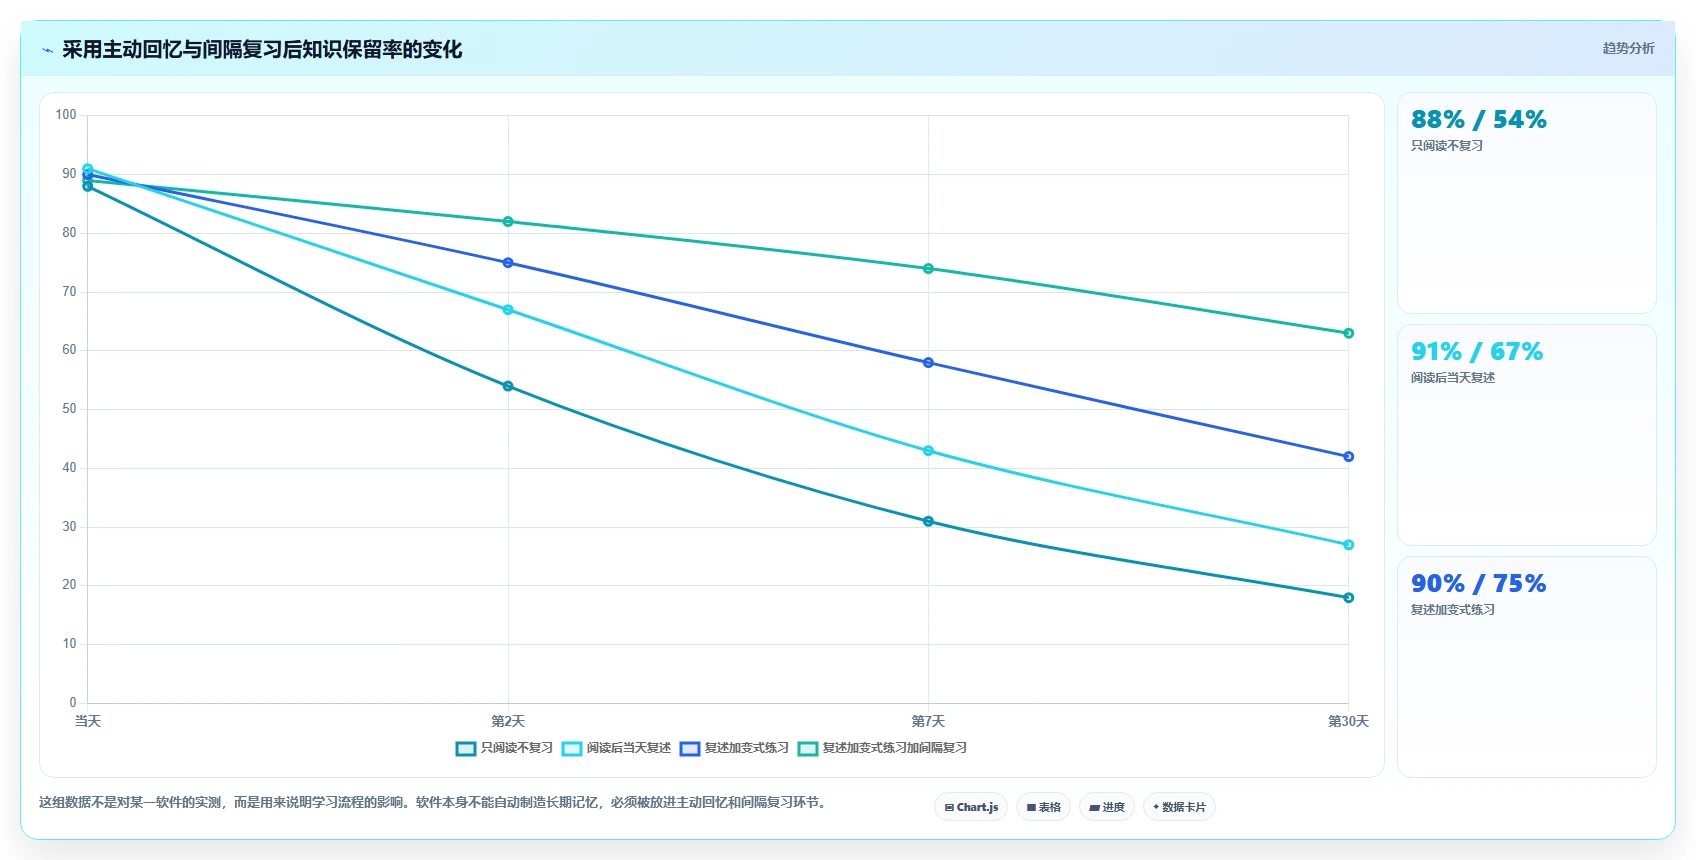
Task: Click the 88% / 54% stat value
Action: tap(1478, 120)
